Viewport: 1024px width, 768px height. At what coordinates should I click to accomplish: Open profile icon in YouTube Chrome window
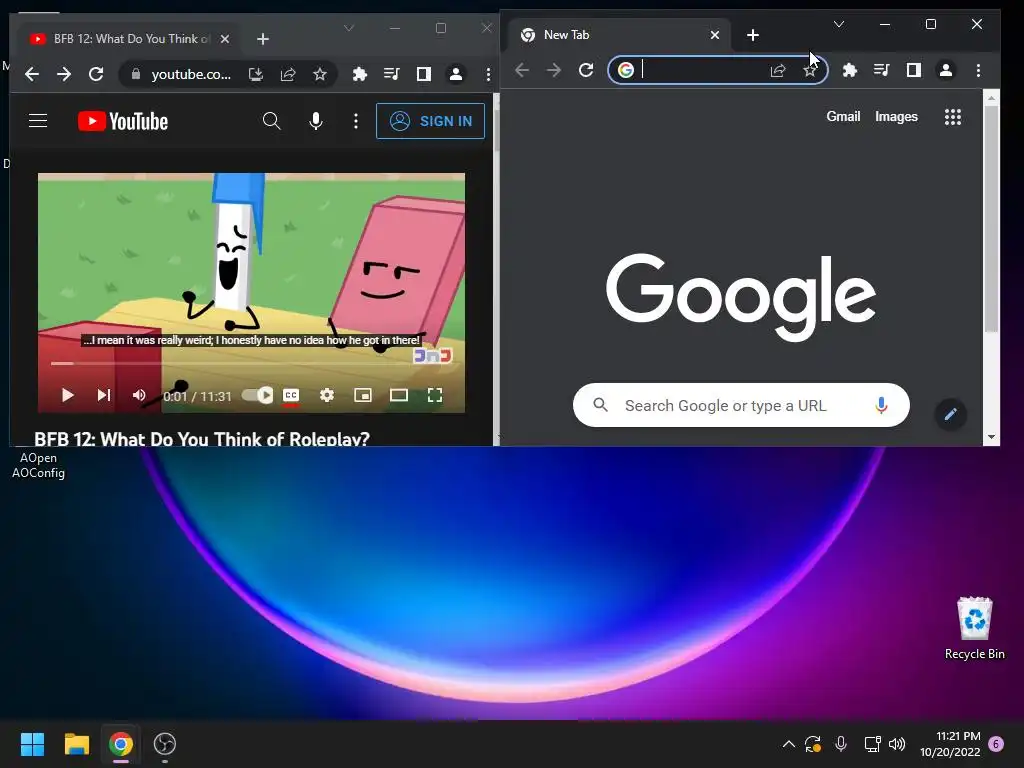point(456,74)
